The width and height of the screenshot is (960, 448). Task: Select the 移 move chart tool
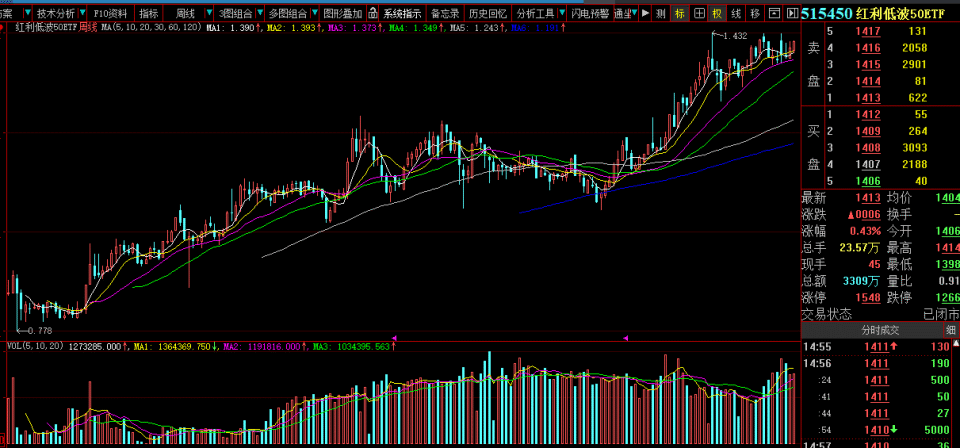[x=755, y=13]
